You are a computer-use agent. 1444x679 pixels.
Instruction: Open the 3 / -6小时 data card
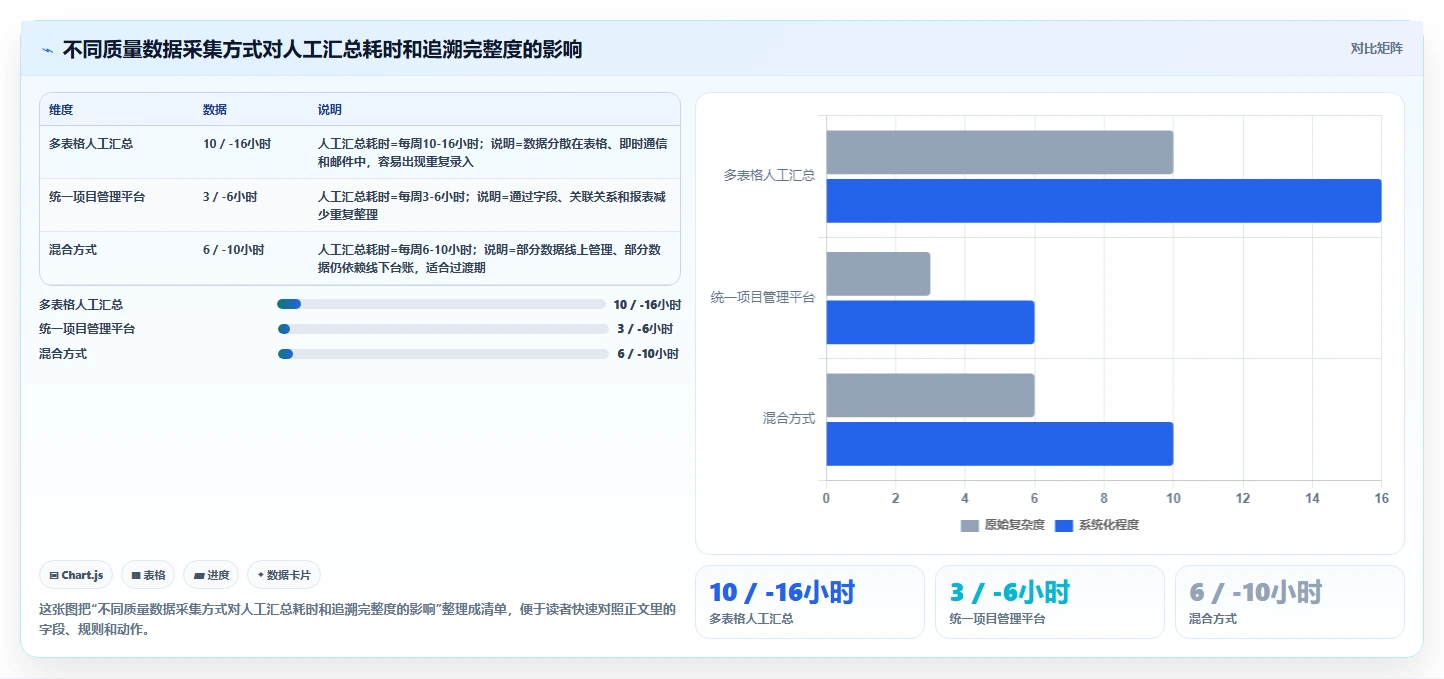pos(1050,602)
